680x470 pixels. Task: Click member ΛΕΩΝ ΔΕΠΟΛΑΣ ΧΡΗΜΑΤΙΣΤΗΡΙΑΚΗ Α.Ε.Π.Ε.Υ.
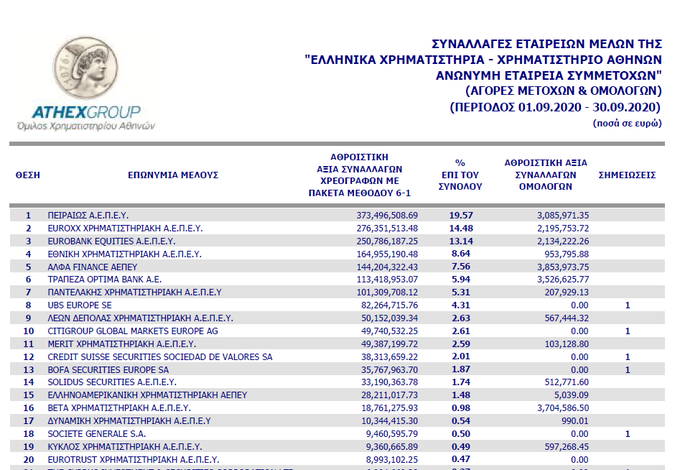click(140, 318)
